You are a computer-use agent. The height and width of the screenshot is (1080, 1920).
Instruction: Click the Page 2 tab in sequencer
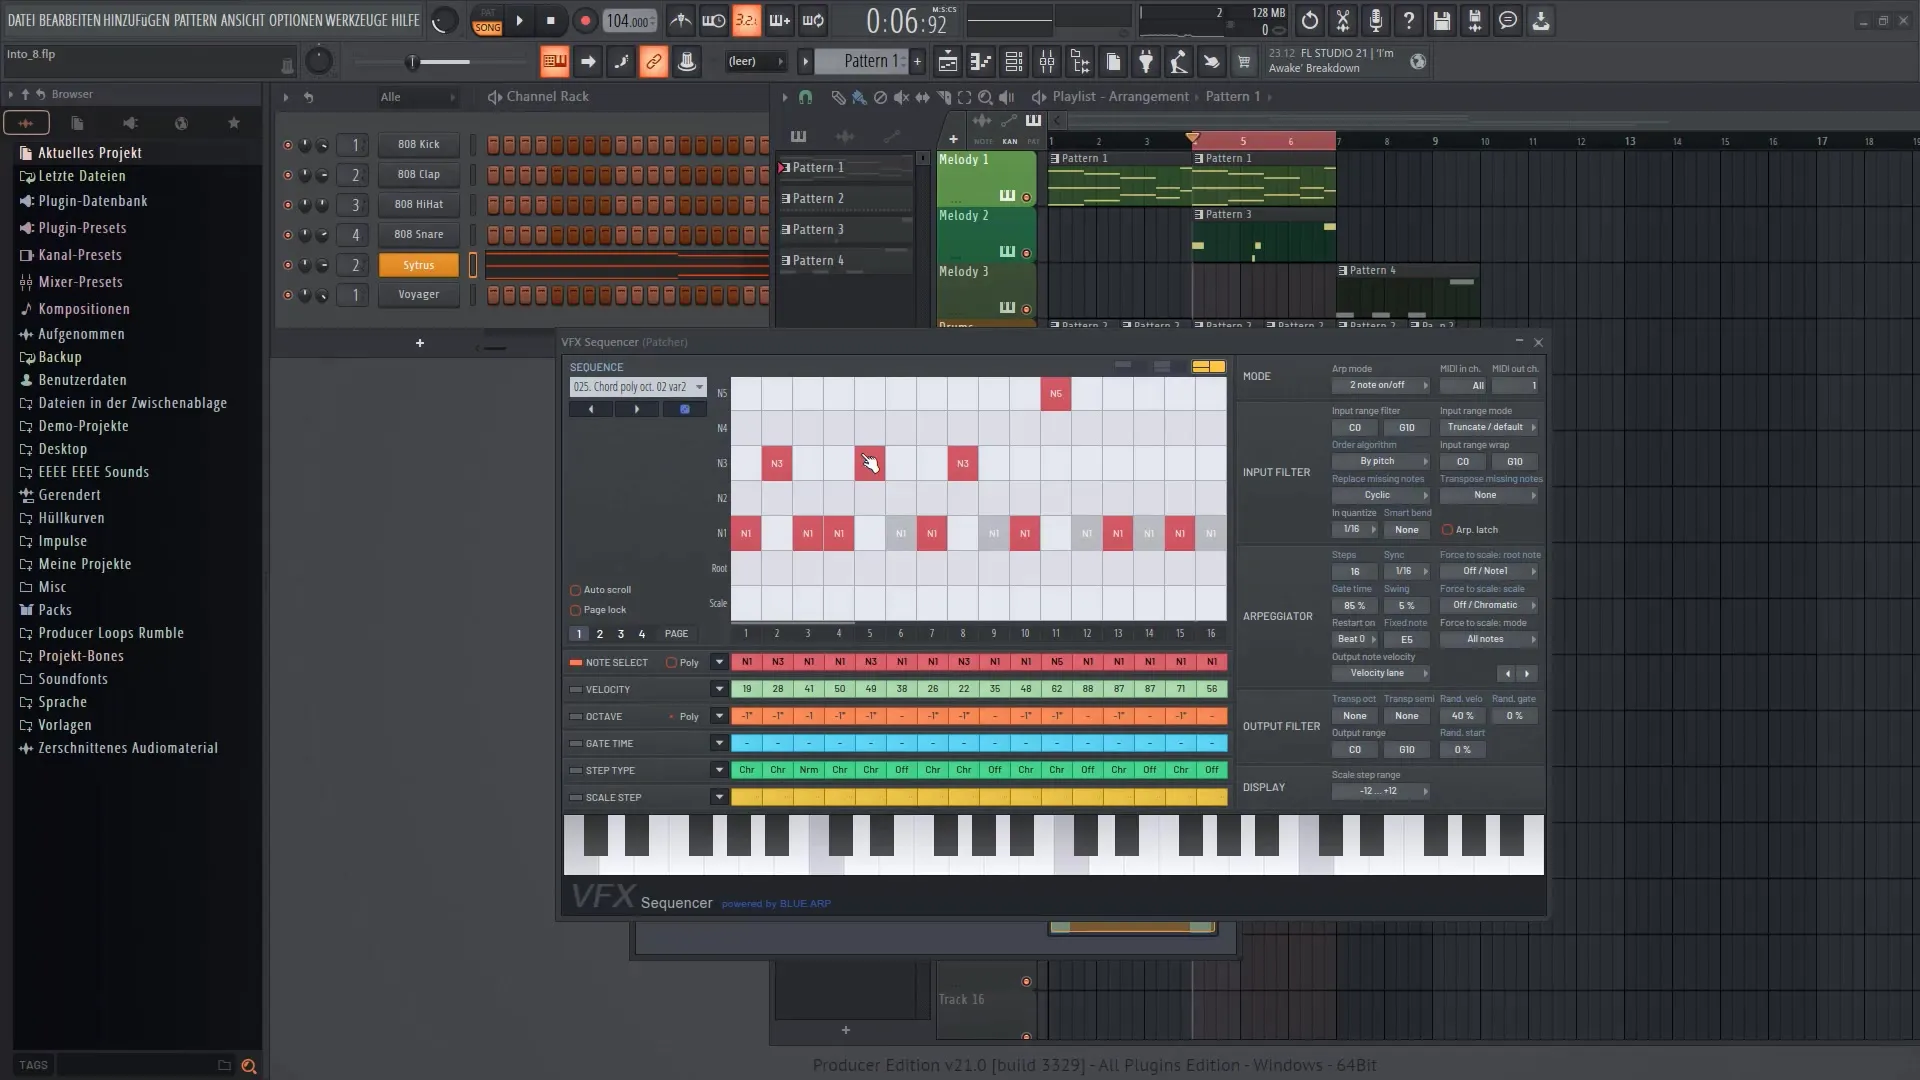click(600, 634)
